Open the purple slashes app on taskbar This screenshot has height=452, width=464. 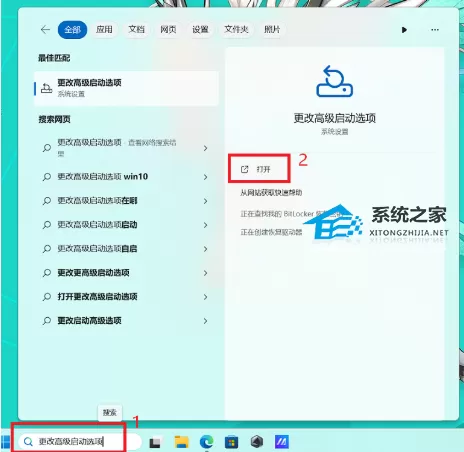click(x=282, y=442)
